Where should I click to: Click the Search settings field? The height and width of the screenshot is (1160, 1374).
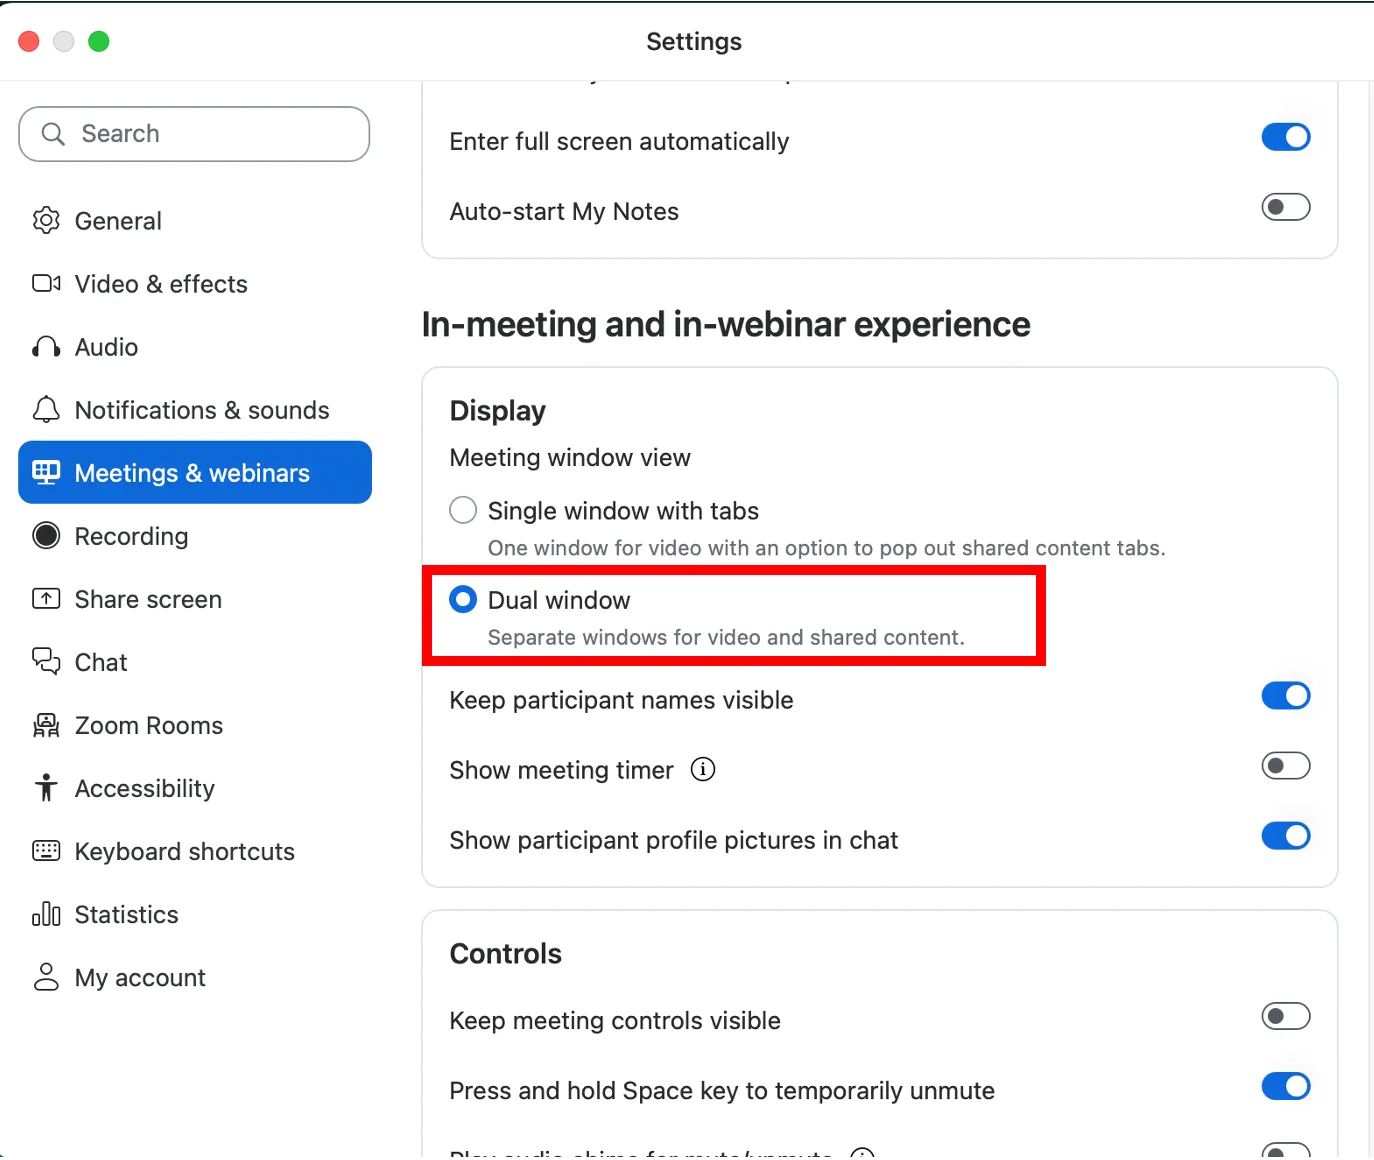[x=194, y=134]
